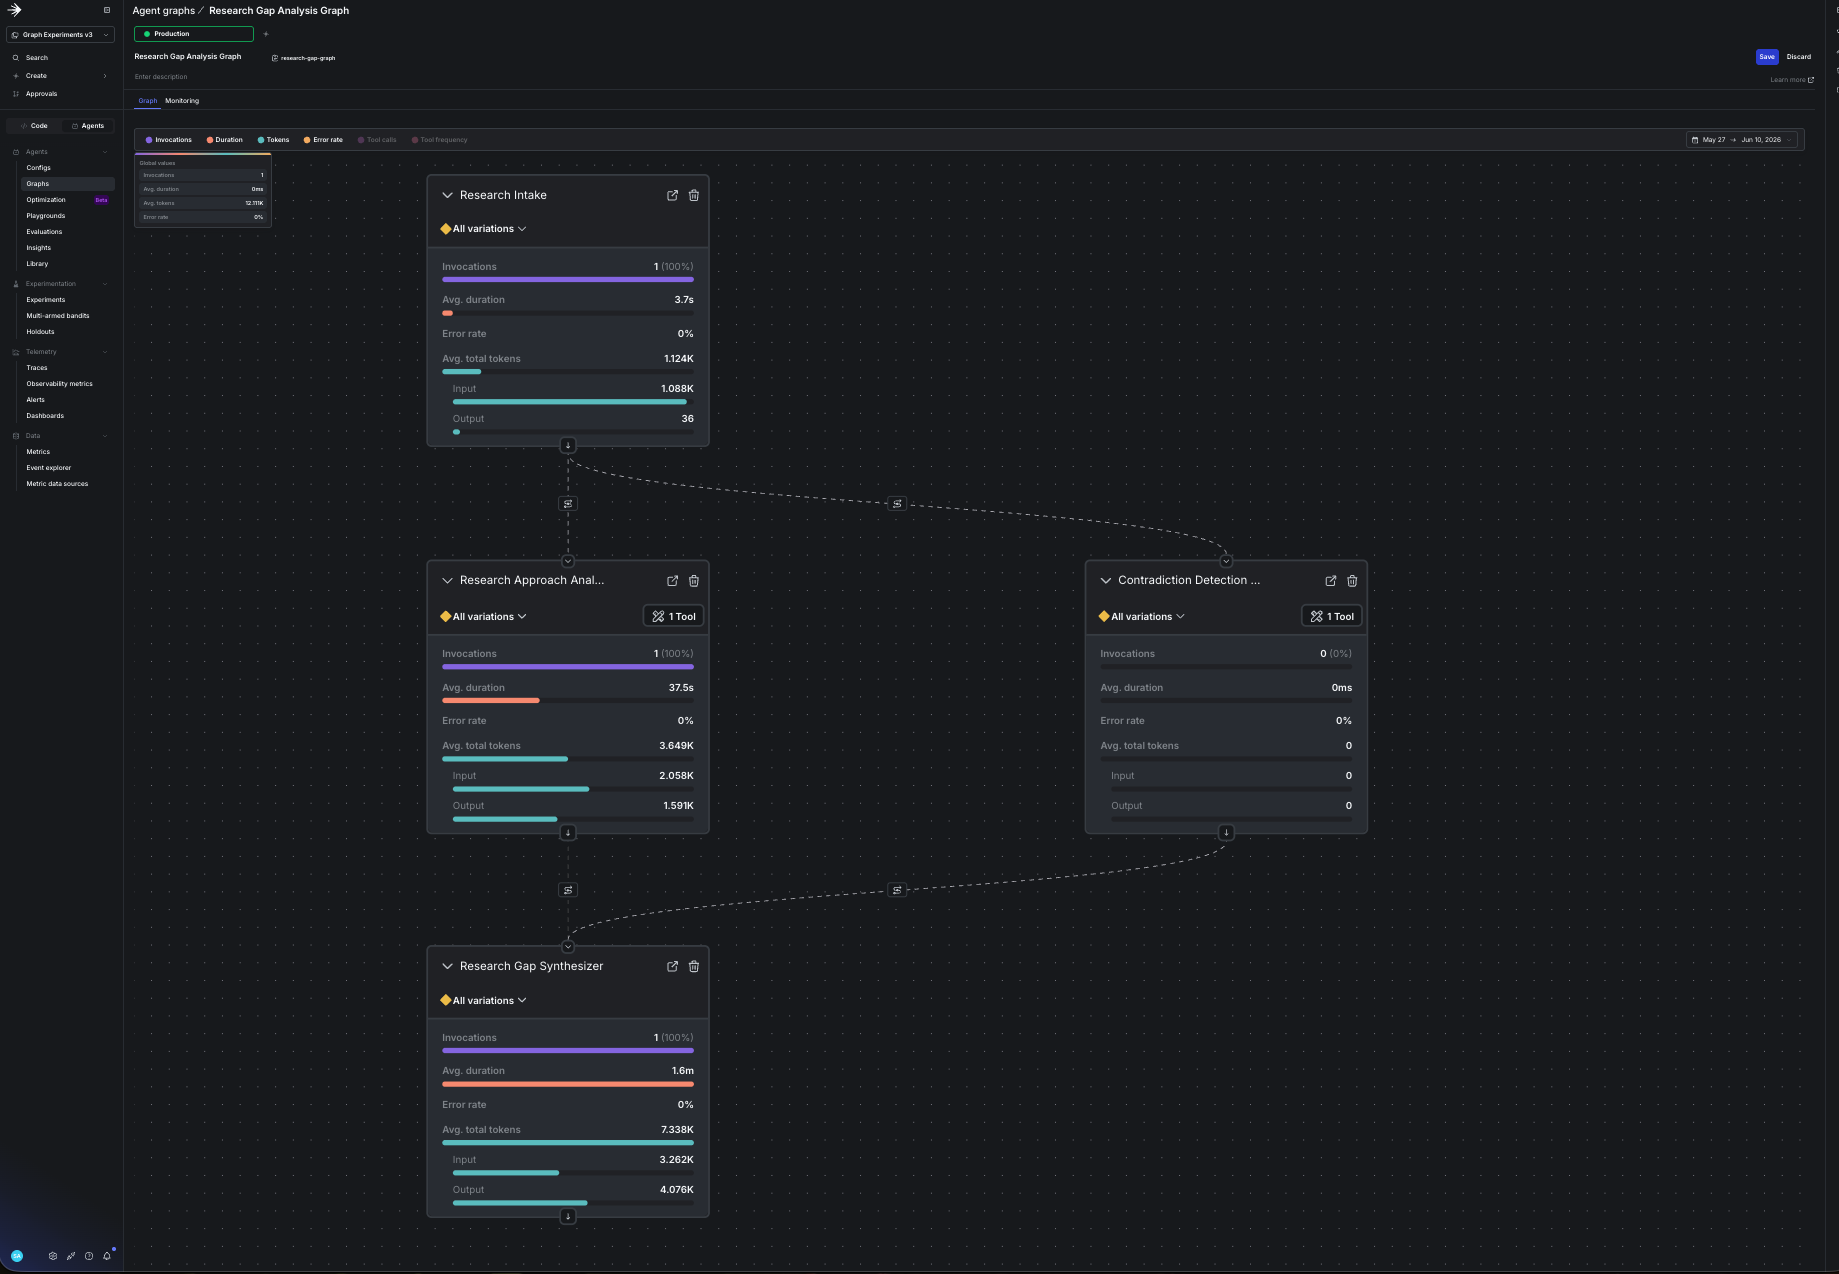
Task: Open help question mark icon
Action: pos(89,1256)
